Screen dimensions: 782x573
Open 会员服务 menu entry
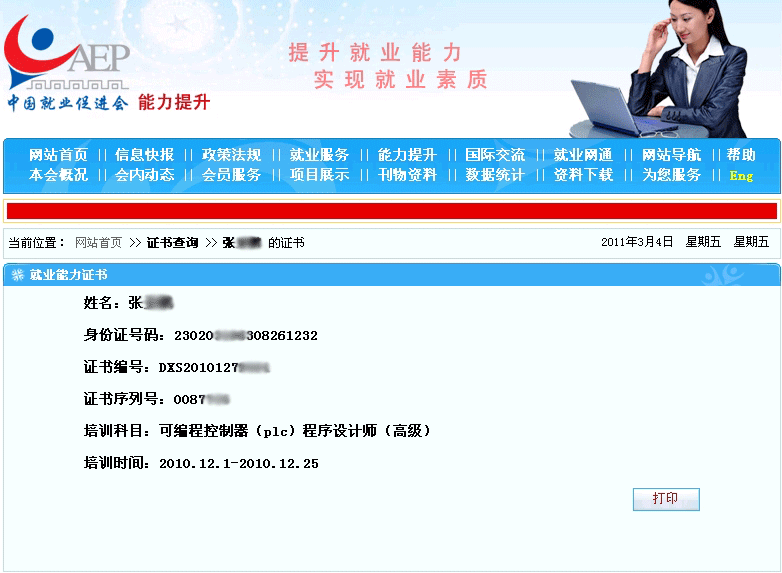pyautogui.click(x=231, y=175)
